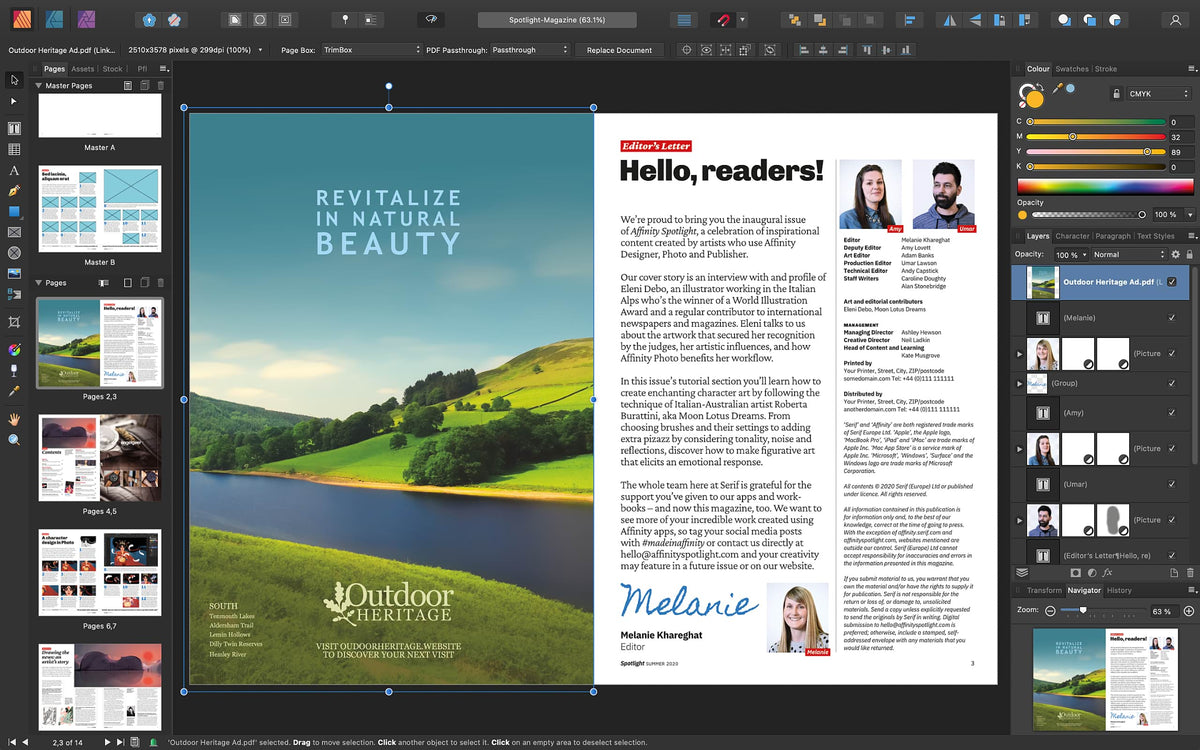Select the Picture Frame Rectangle tool
The height and width of the screenshot is (750, 1200).
pyautogui.click(x=14, y=232)
